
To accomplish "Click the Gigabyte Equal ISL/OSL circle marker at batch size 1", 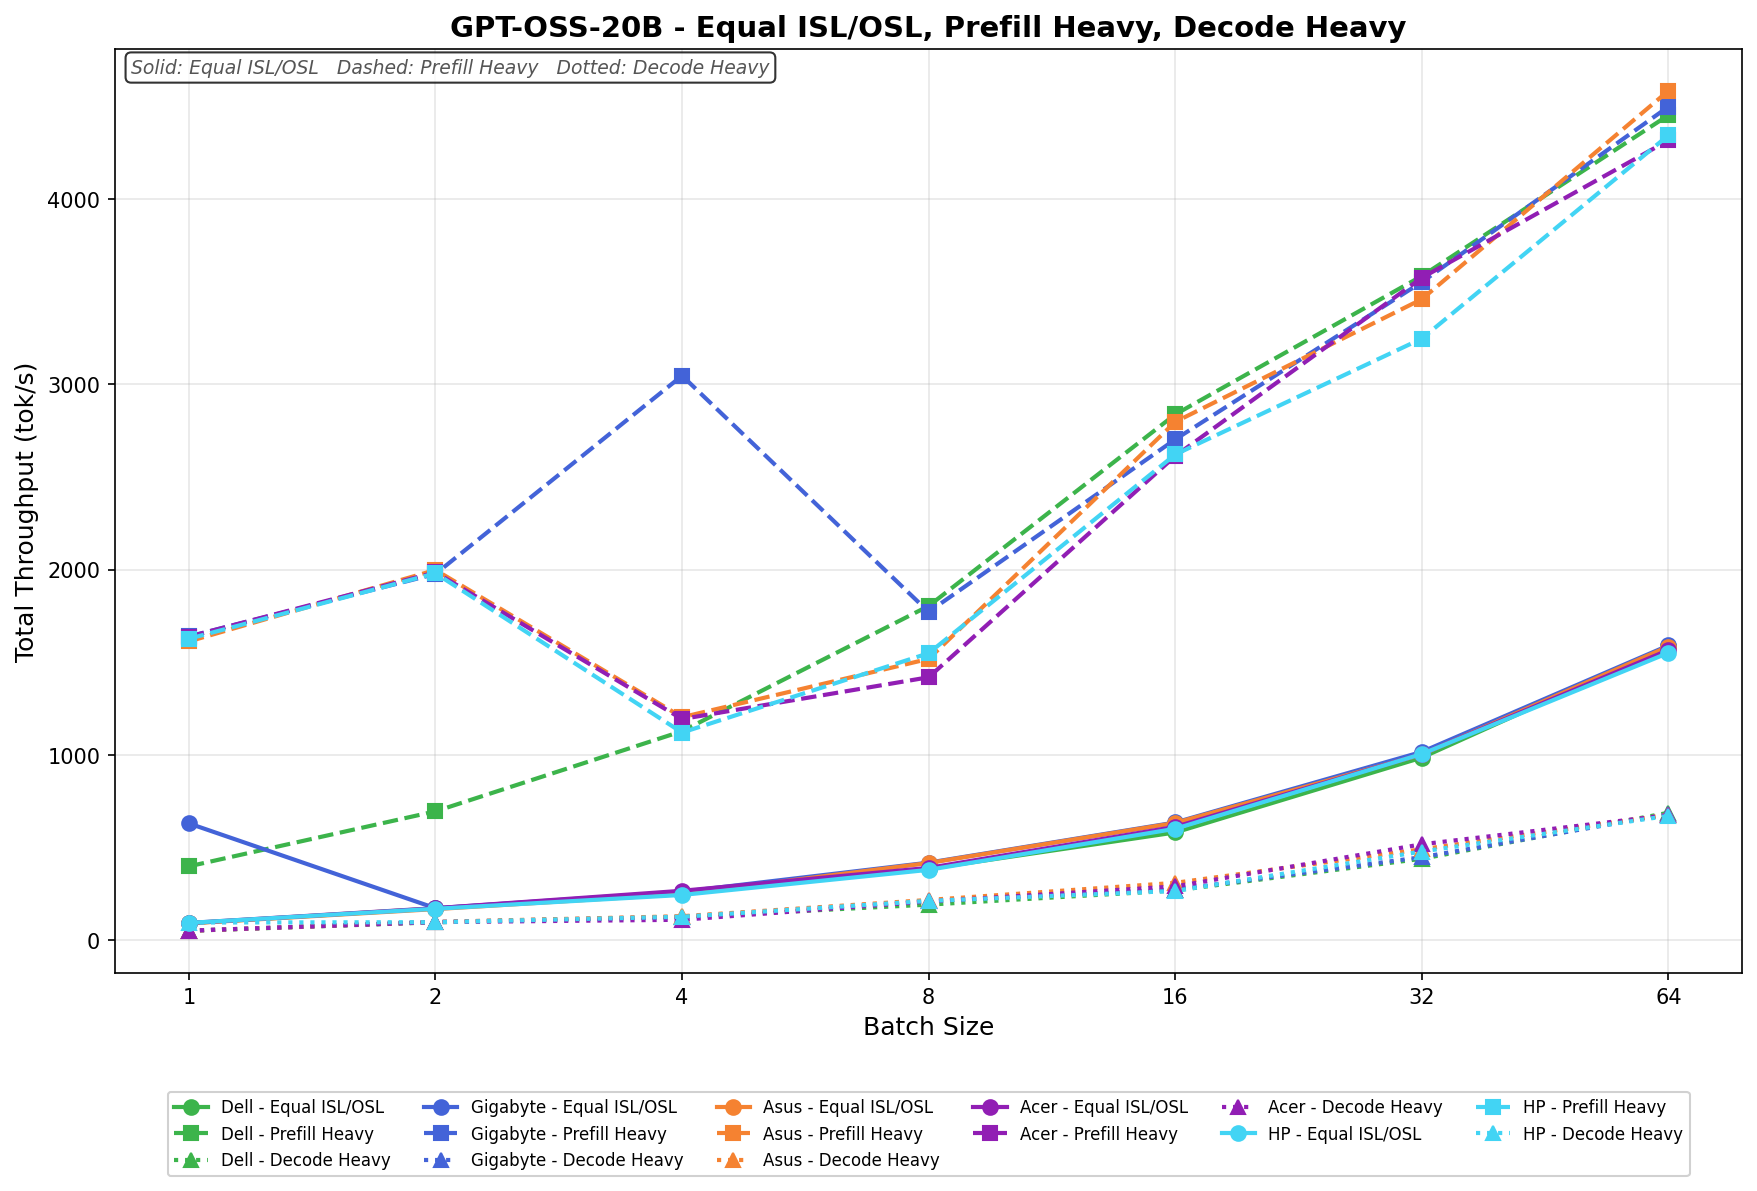I will (x=189, y=823).
